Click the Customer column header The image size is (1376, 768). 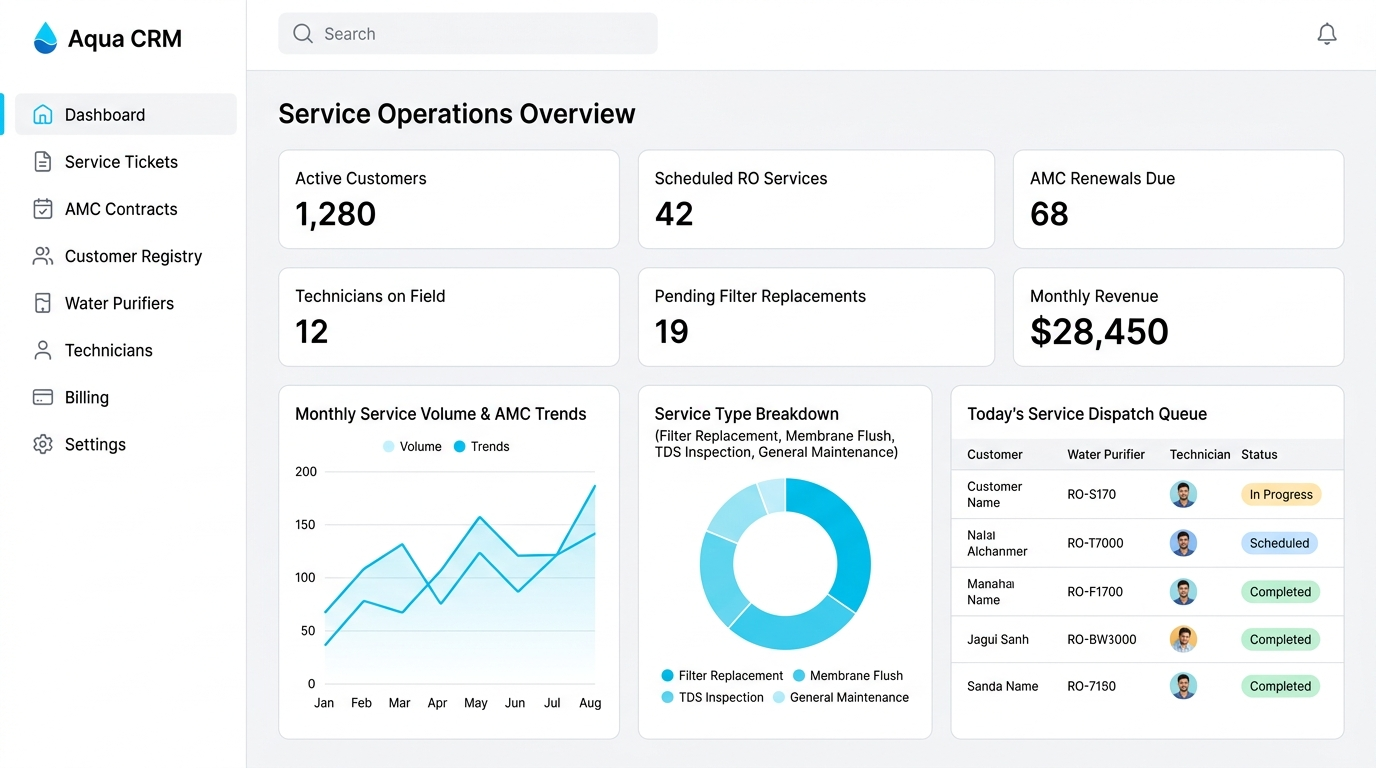coord(995,454)
